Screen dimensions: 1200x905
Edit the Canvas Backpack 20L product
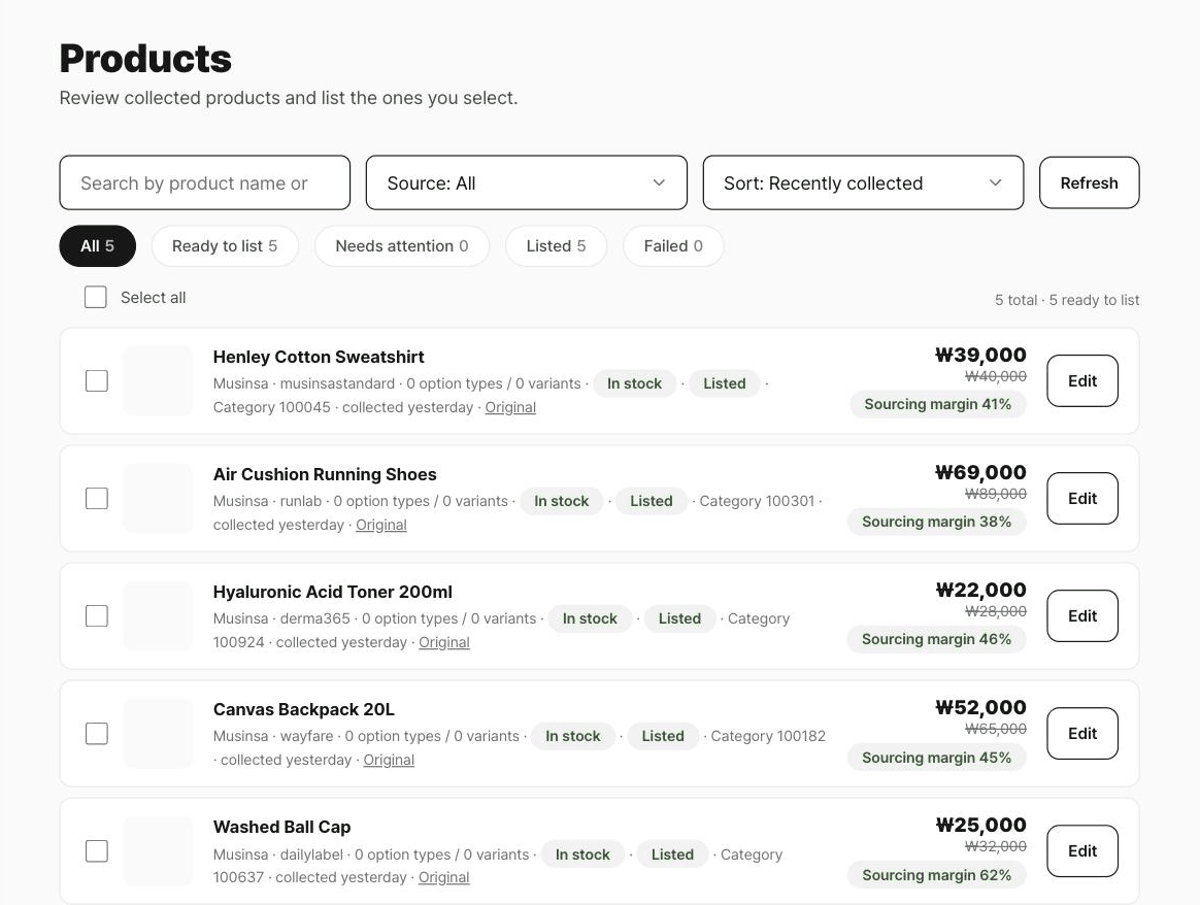(1082, 733)
